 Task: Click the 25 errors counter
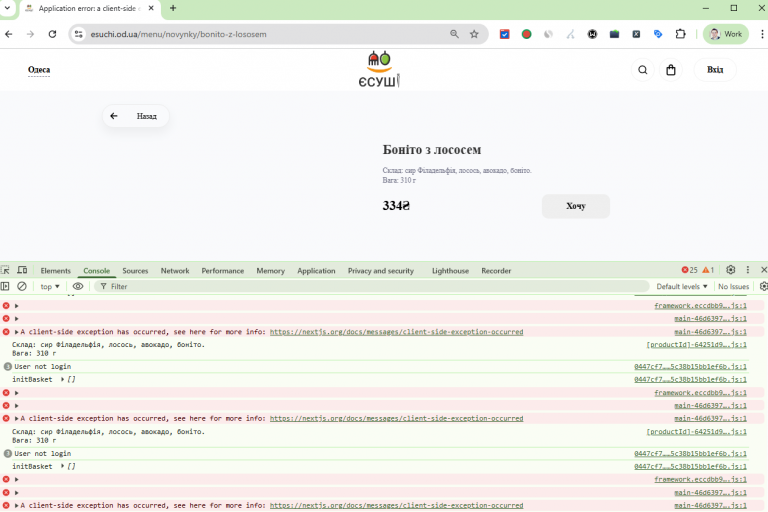[x=690, y=270]
